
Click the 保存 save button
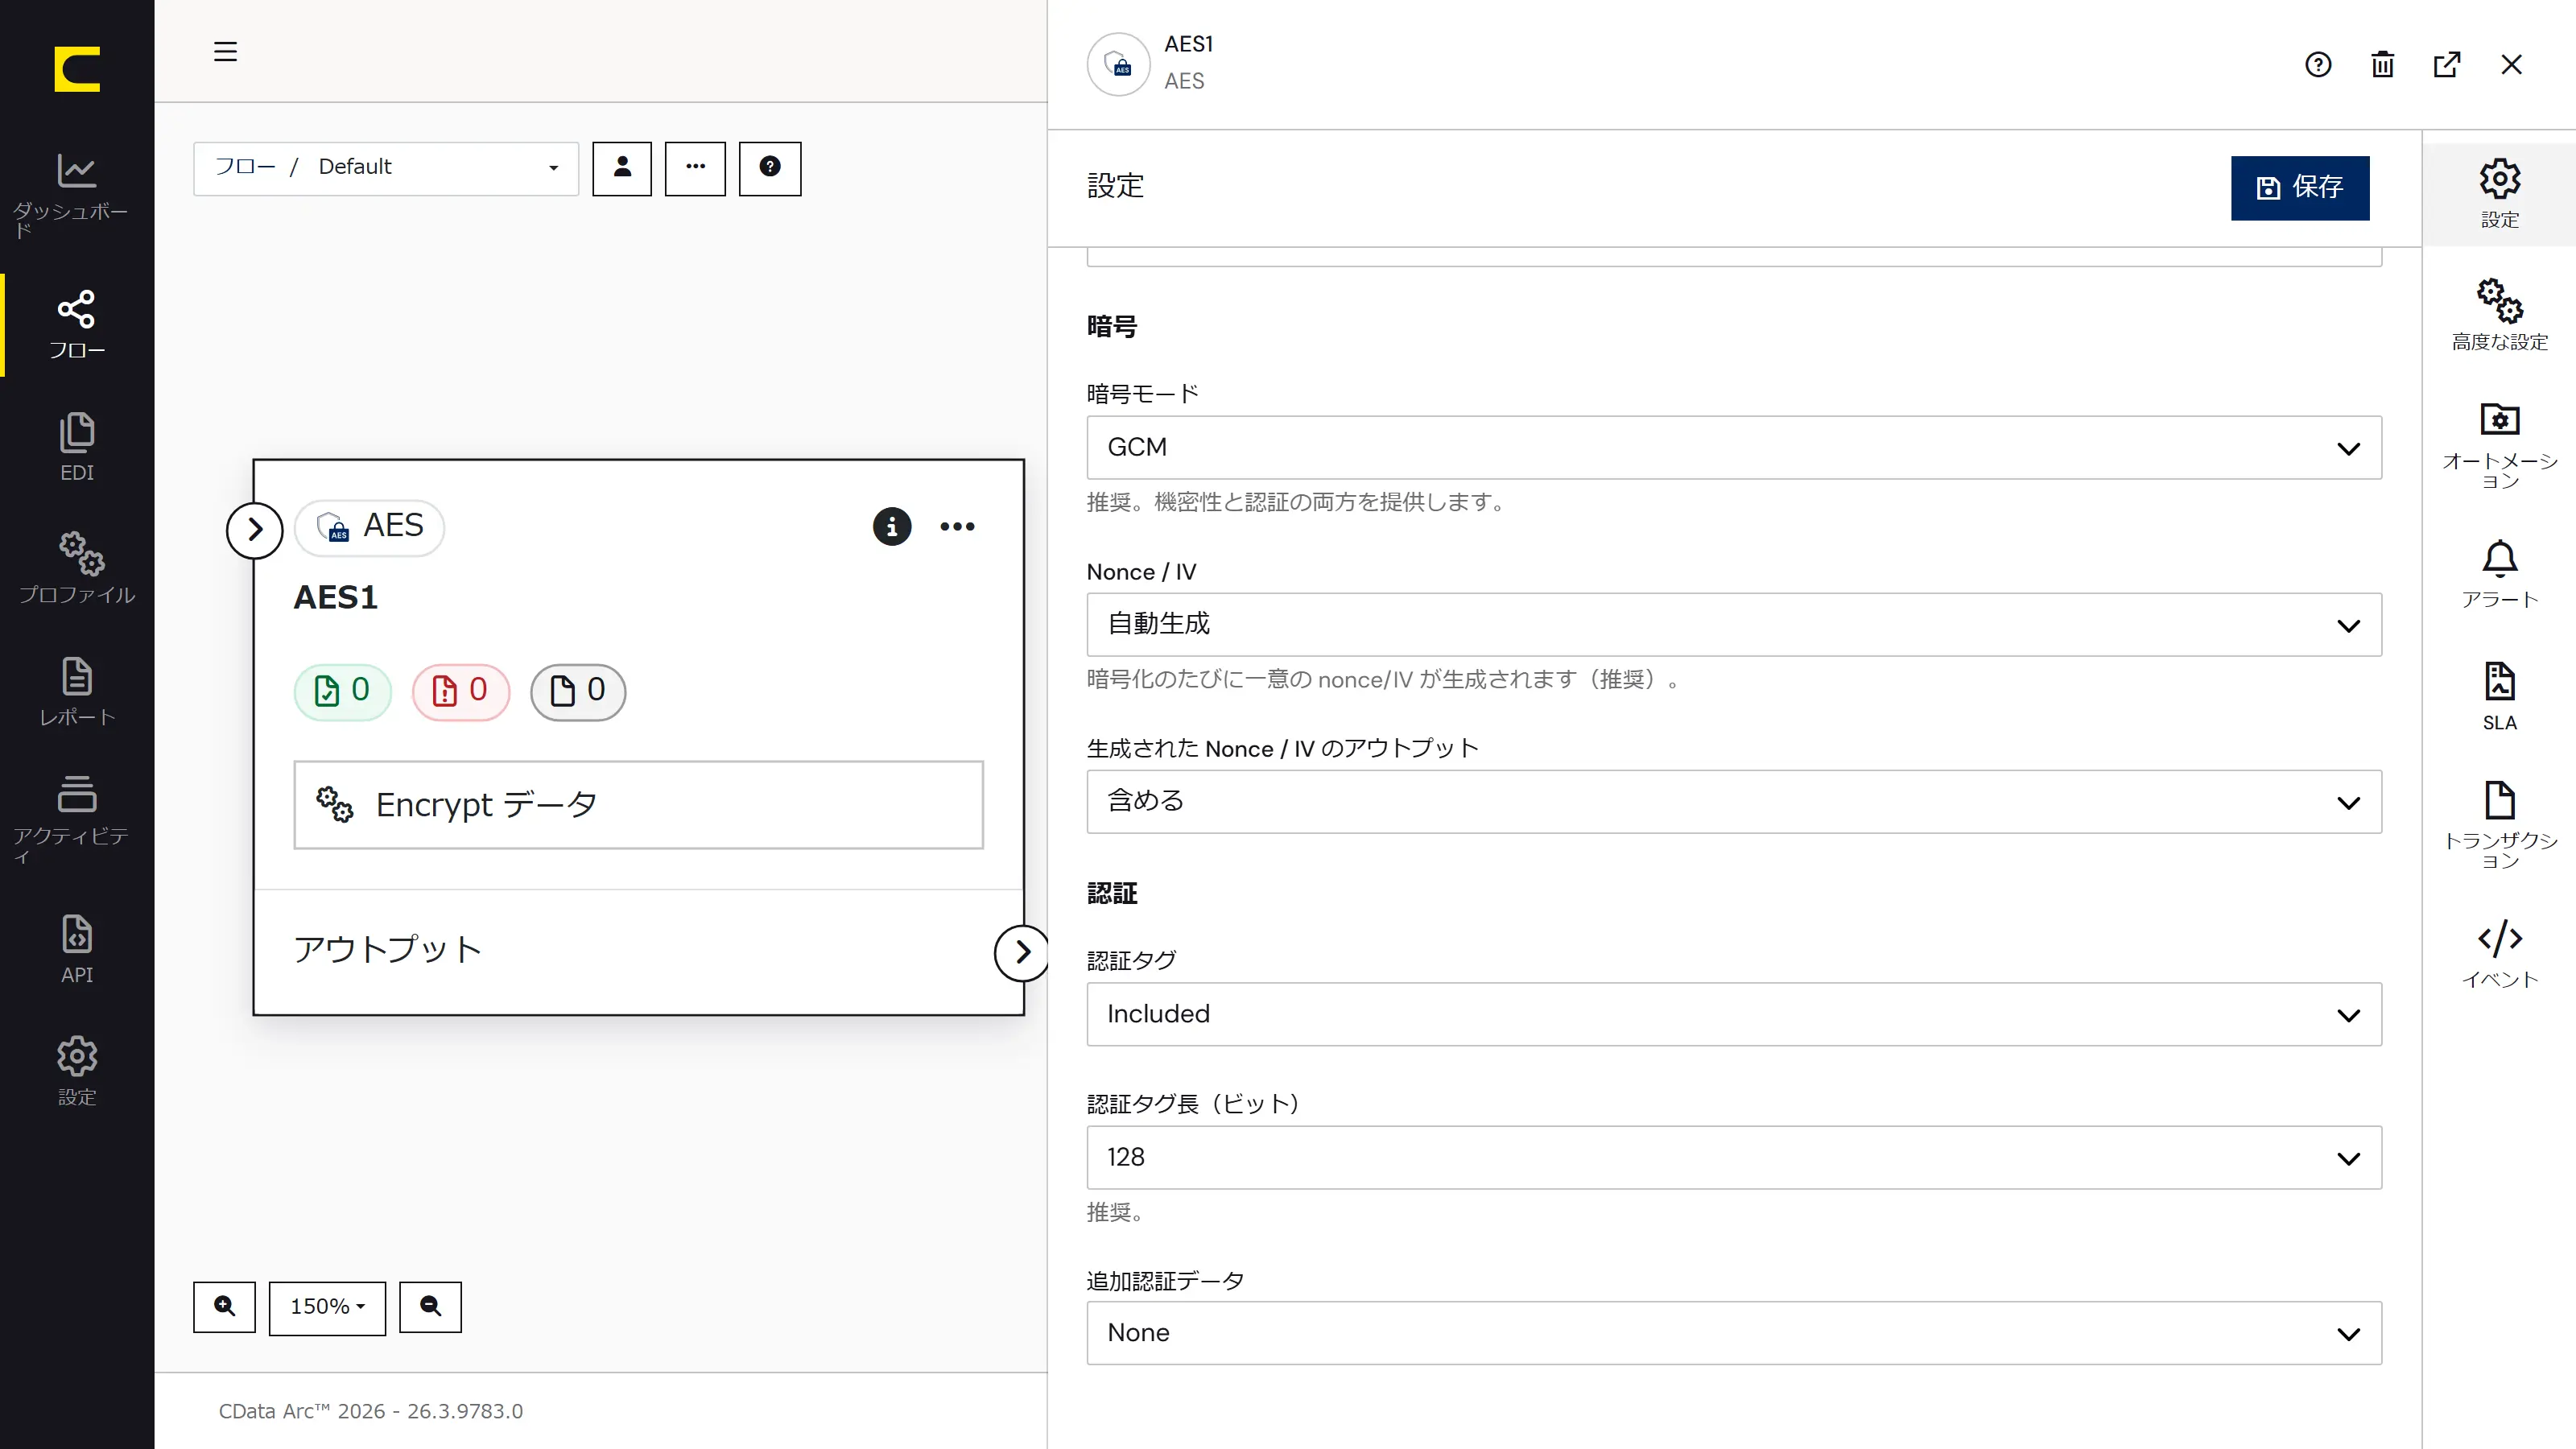pos(2300,188)
